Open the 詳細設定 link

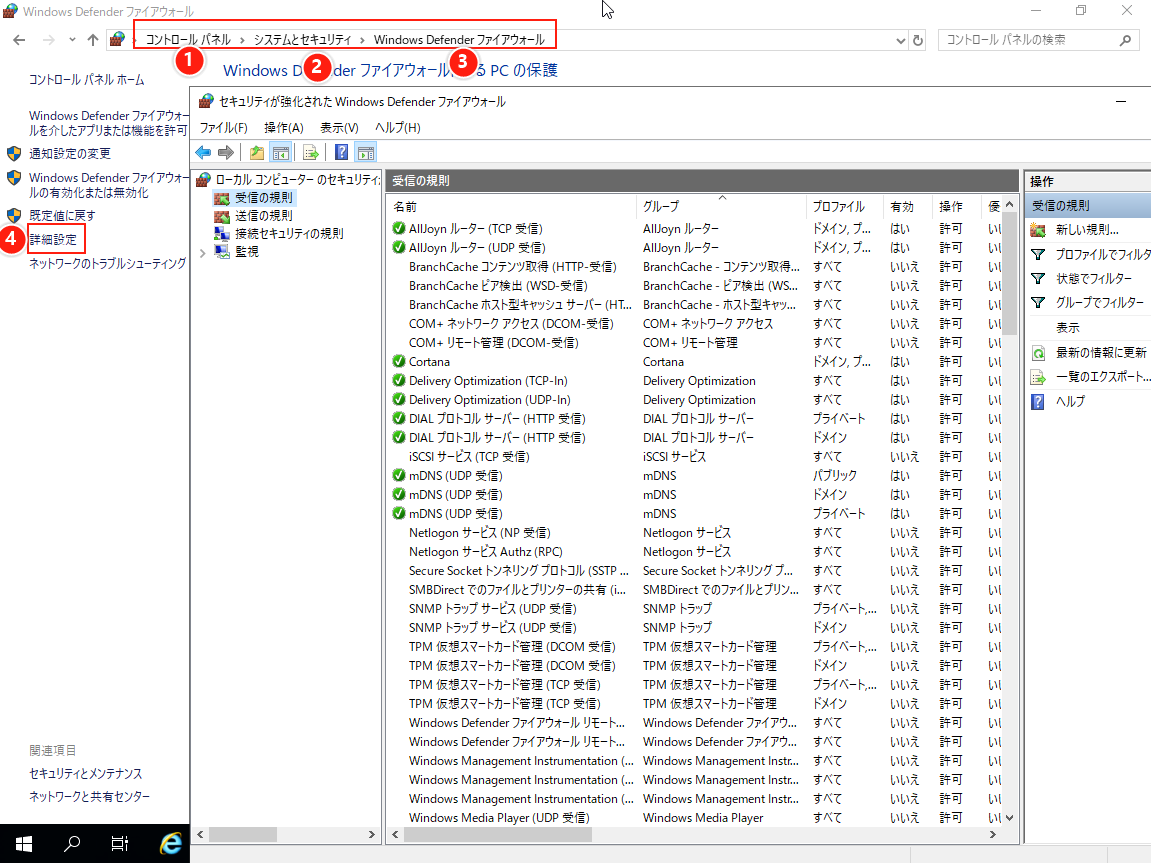pyautogui.click(x=53, y=239)
